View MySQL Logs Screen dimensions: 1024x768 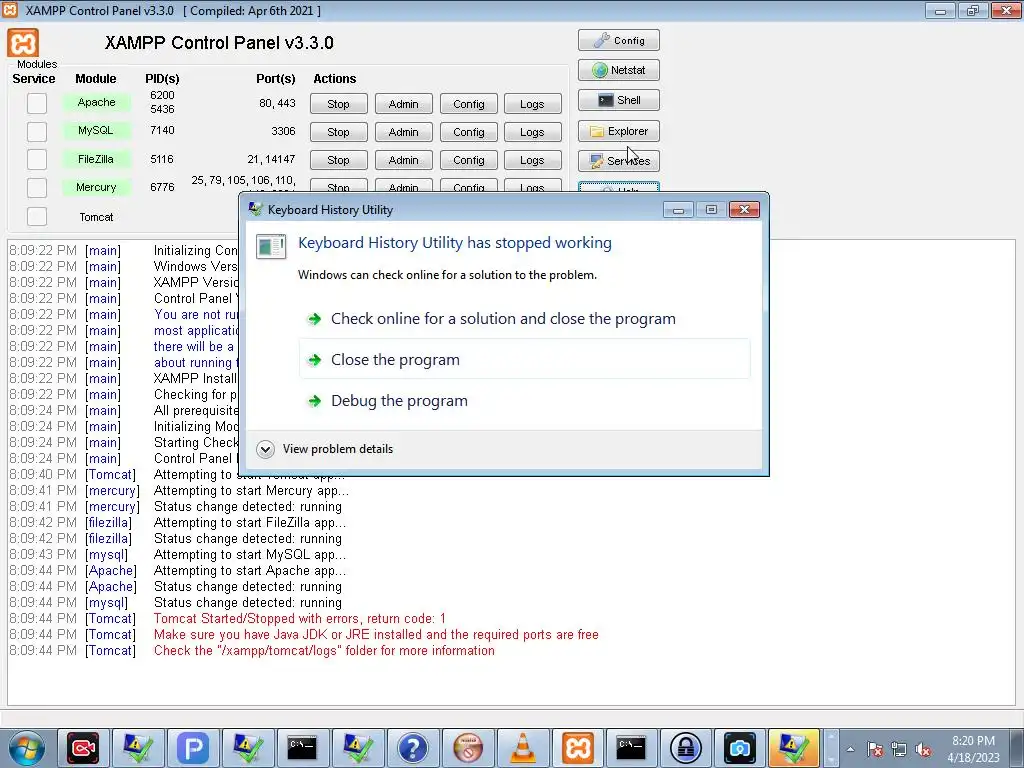pos(532,132)
